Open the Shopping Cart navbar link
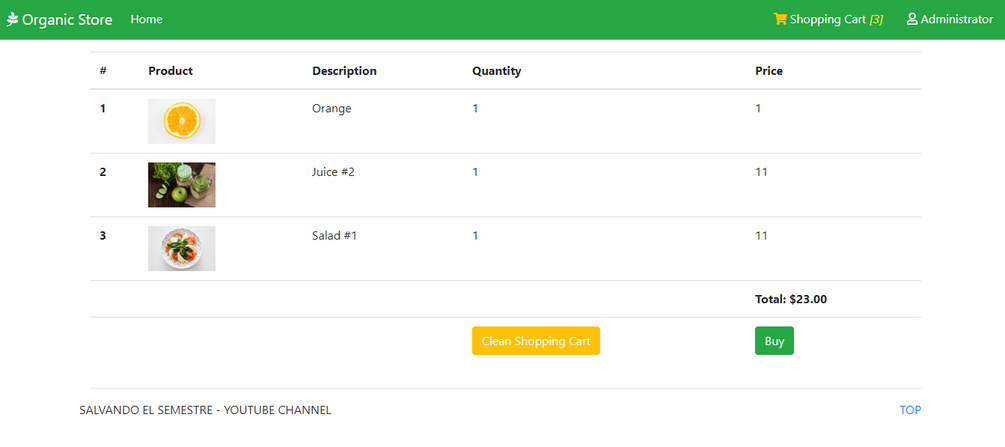The width and height of the screenshot is (1005, 447). [x=828, y=19]
